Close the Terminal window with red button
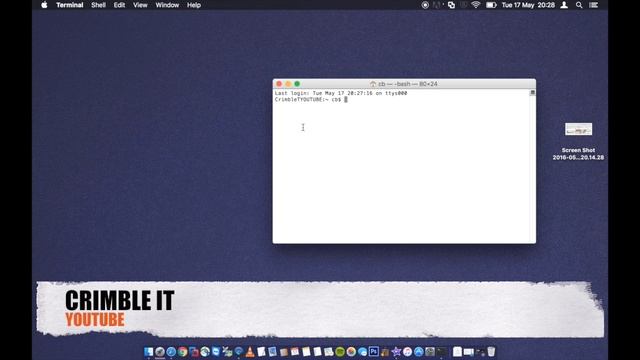The height and width of the screenshot is (360, 640). (279, 84)
